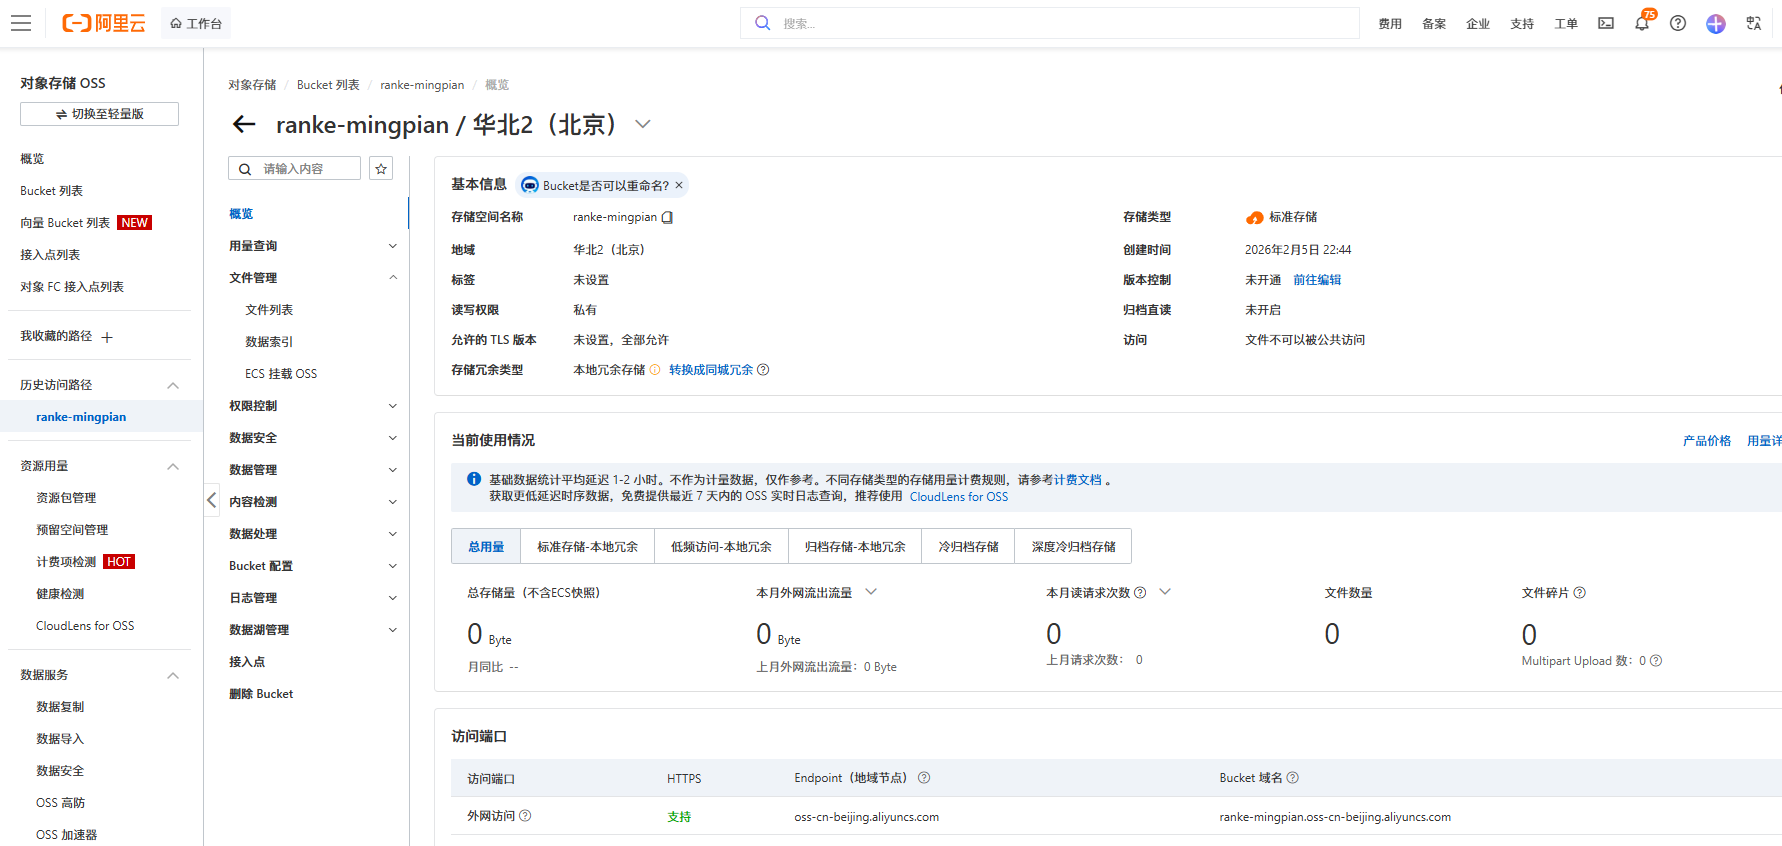This screenshot has height=846, width=1782.
Task: Show help for Endpoint (地域节点)
Action: coord(924,778)
